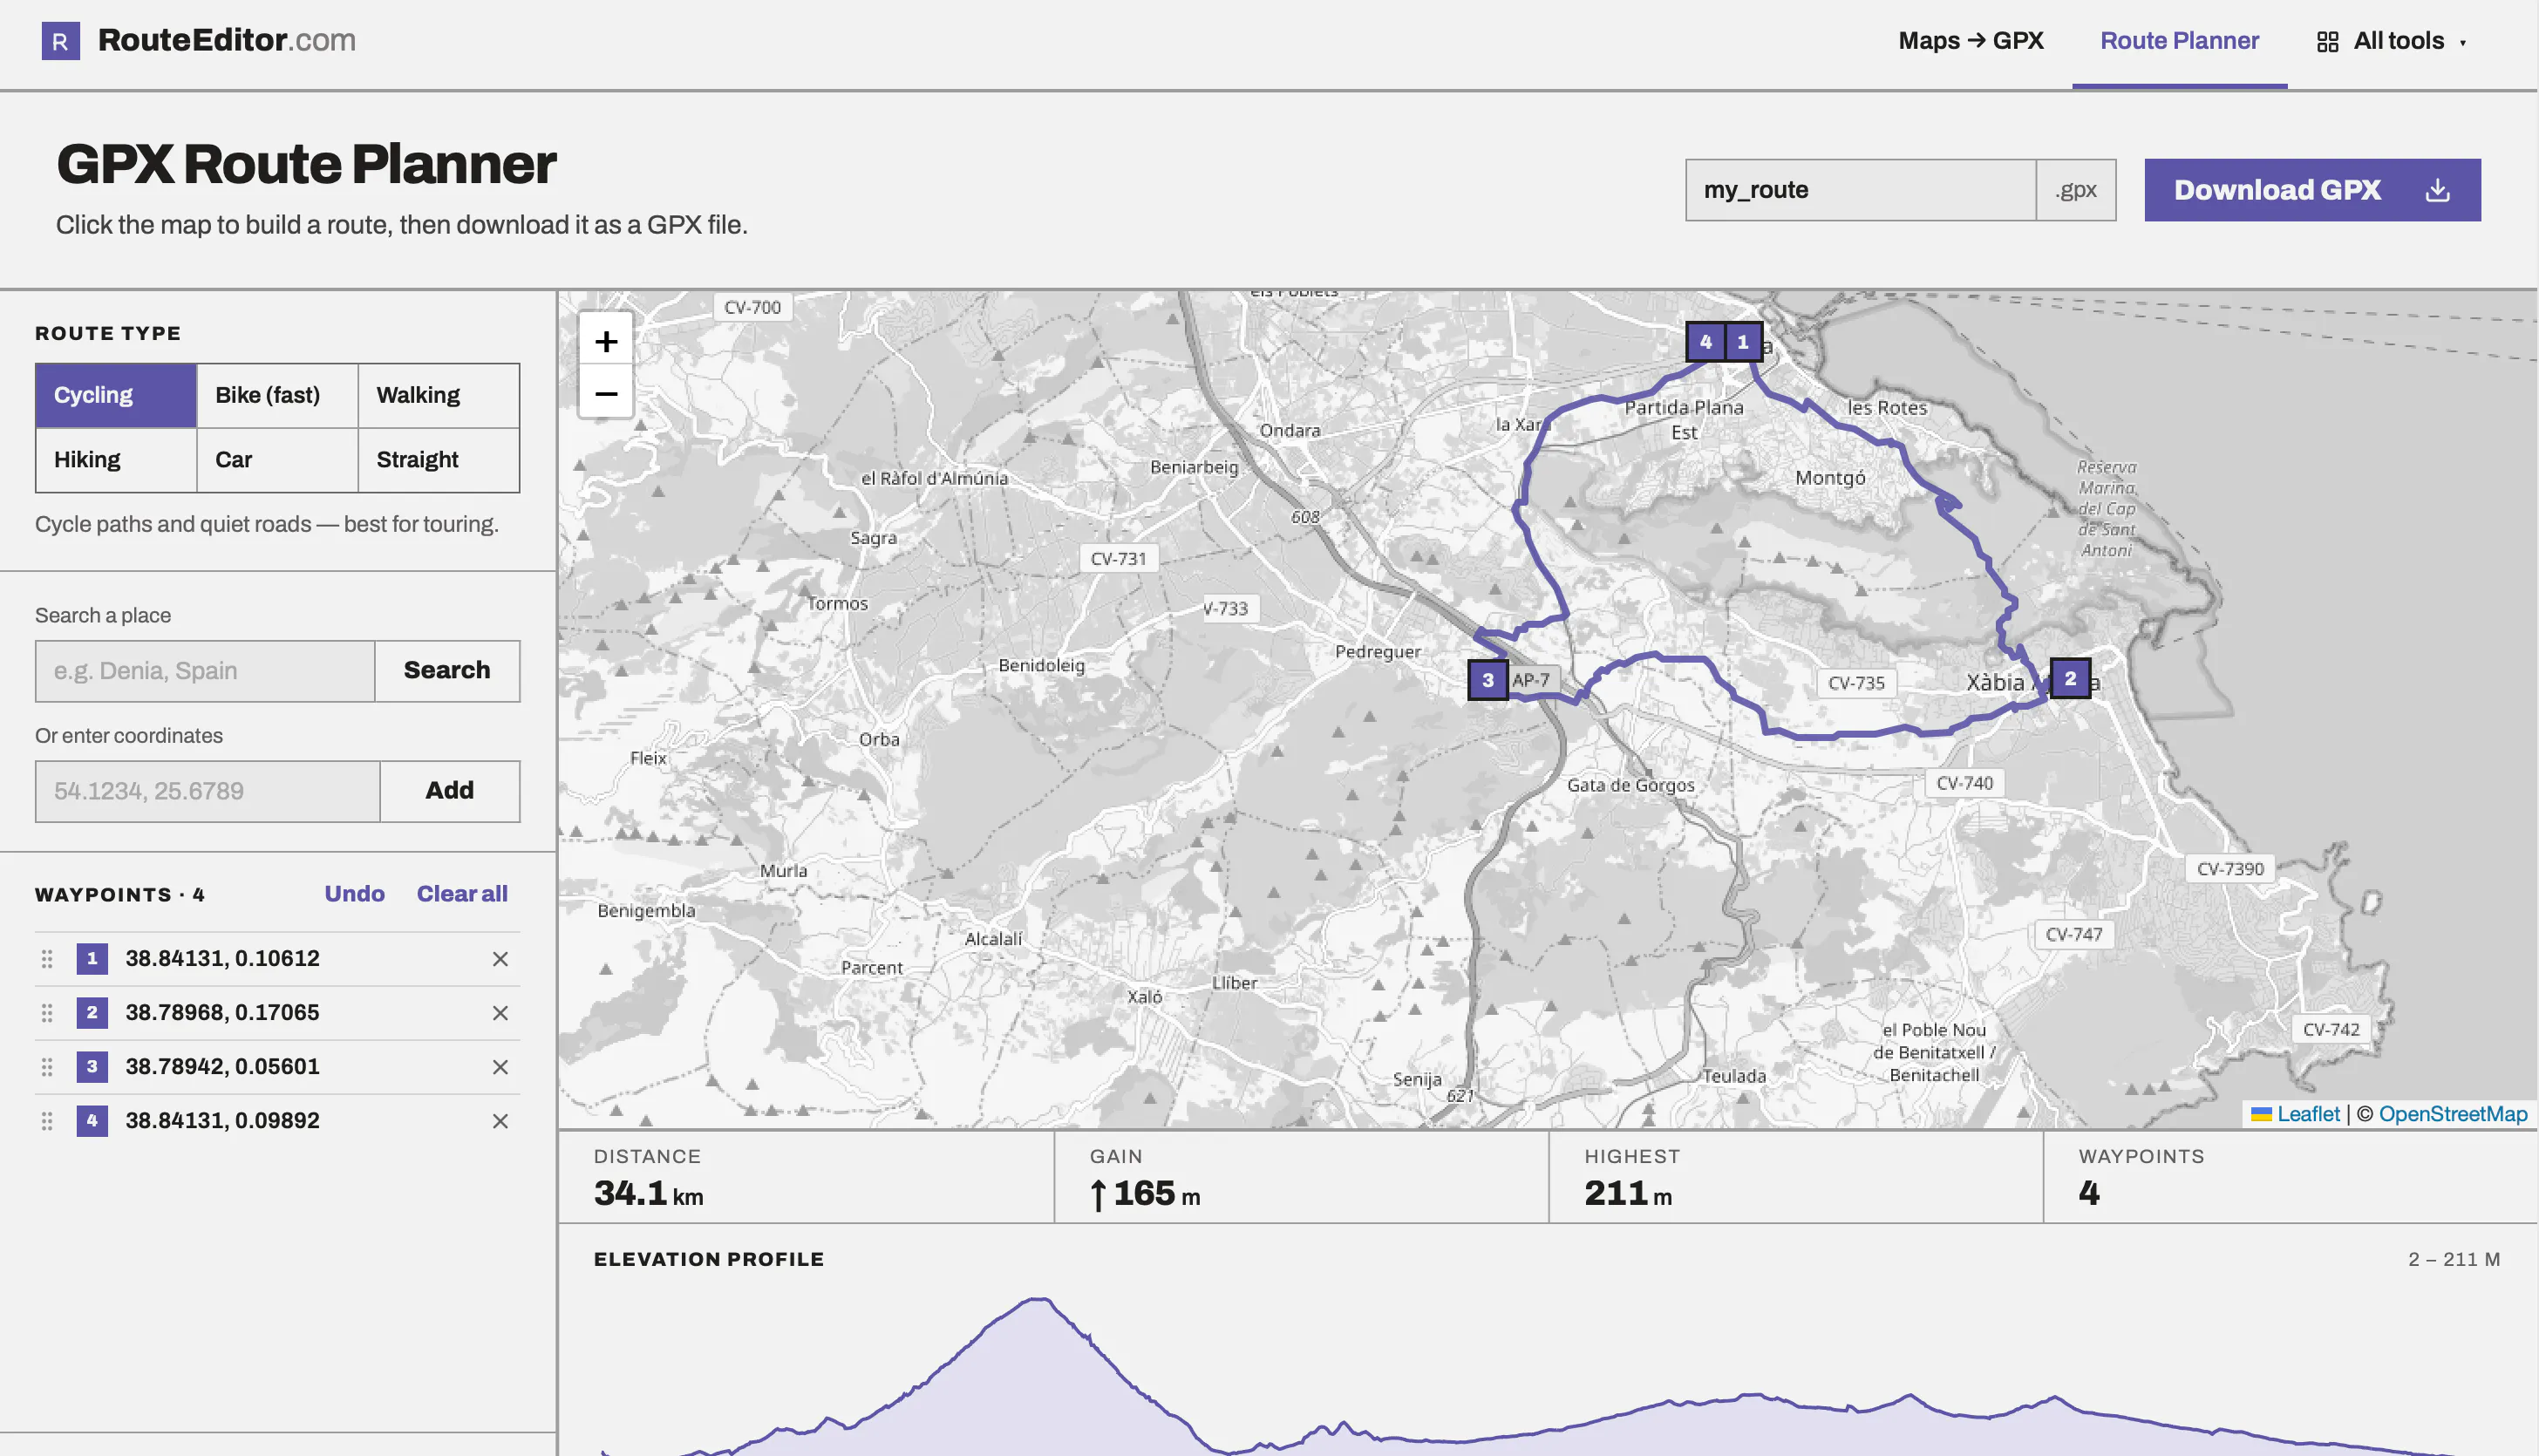Grab drag handle of waypoint 2
The image size is (2539, 1456).
point(47,1013)
